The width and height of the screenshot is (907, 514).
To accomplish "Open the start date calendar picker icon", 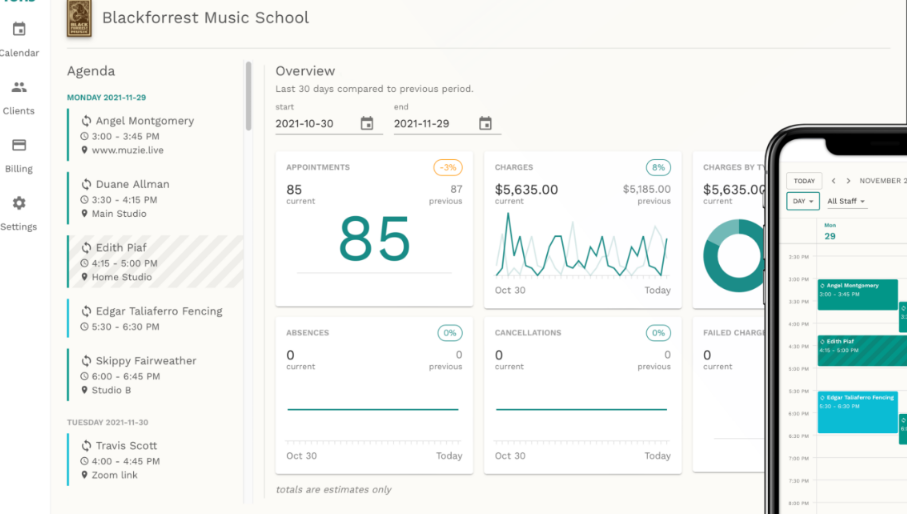I will [x=367, y=123].
